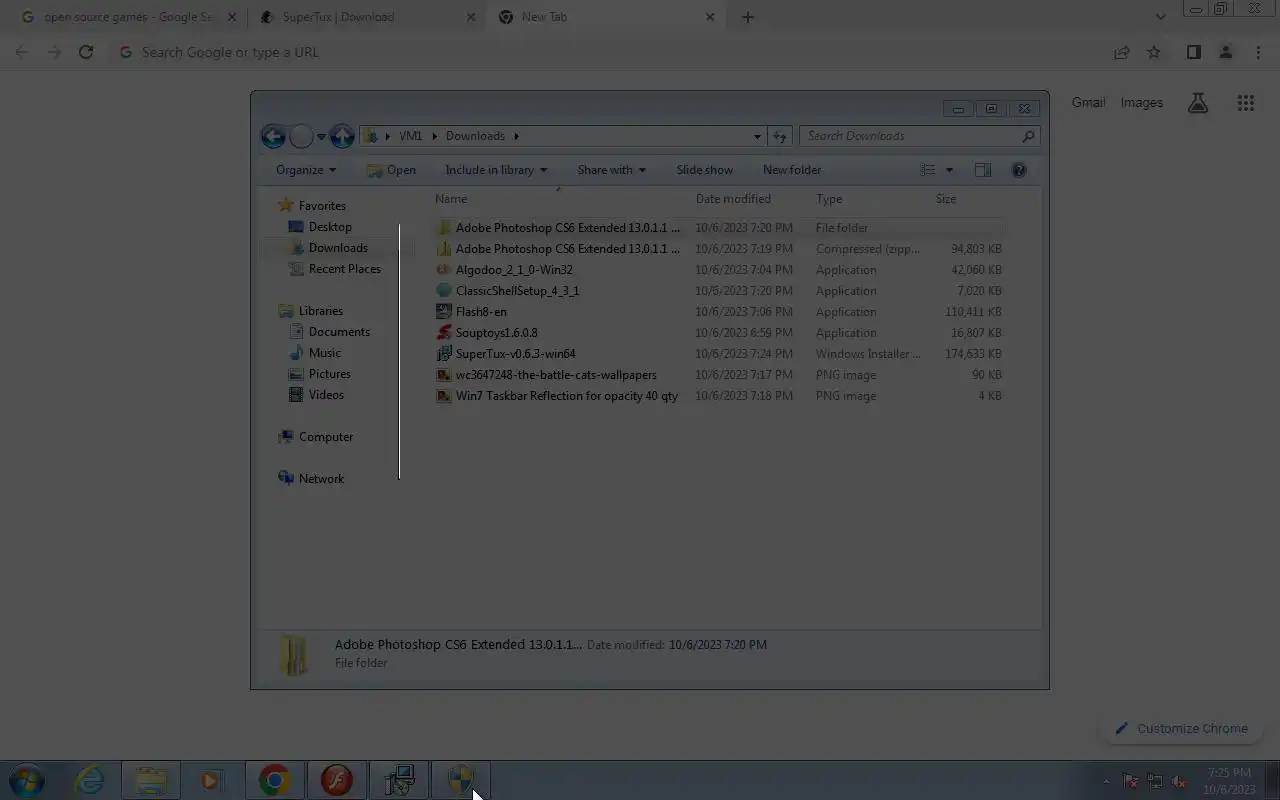Open the Chrome profile icon
The width and height of the screenshot is (1280, 800).
(x=1225, y=52)
